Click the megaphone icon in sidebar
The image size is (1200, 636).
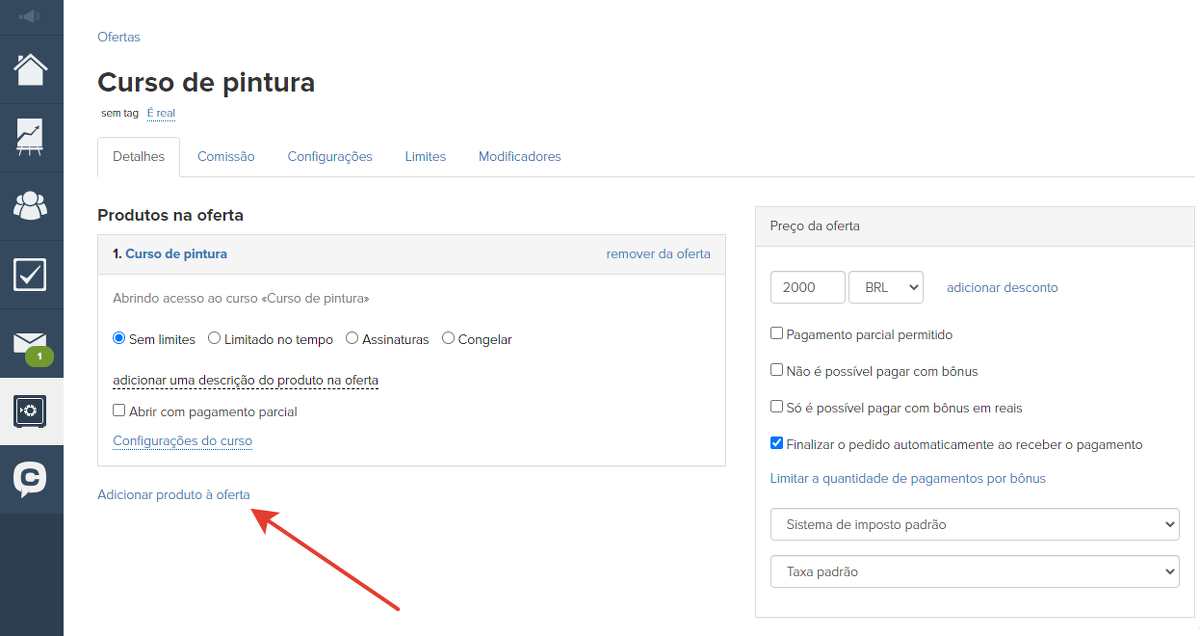point(30,16)
